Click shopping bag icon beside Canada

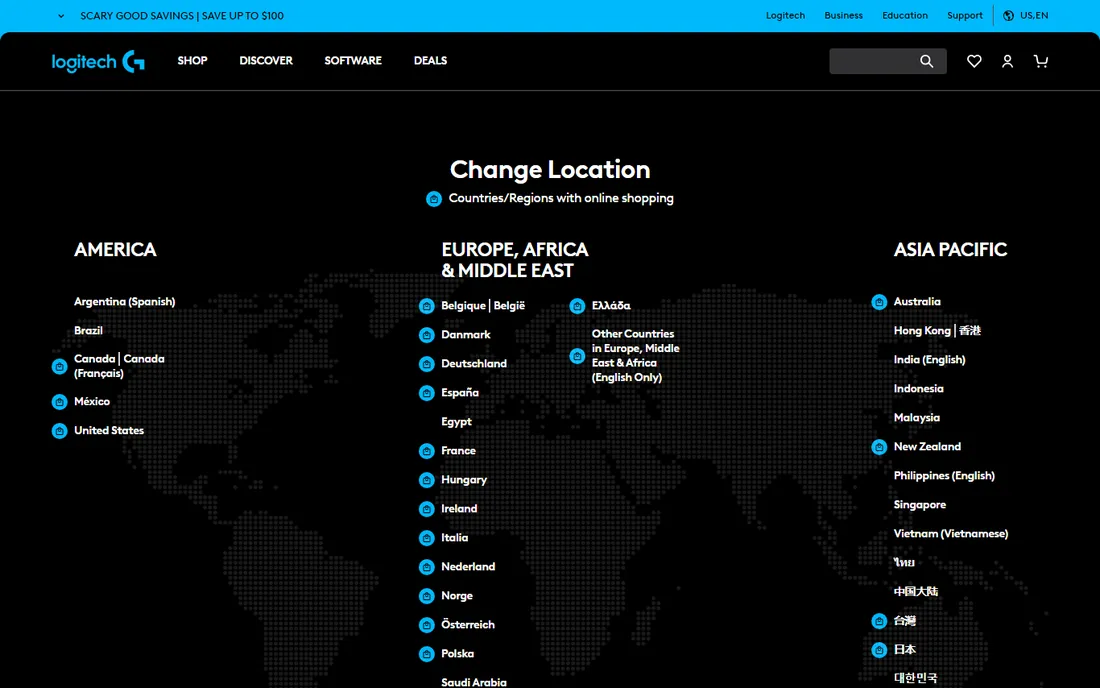click(x=60, y=366)
